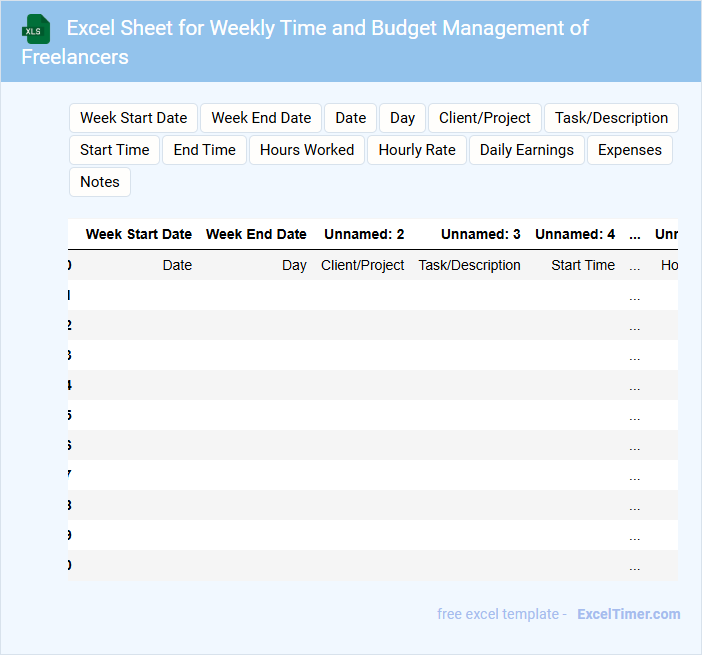The width and height of the screenshot is (702, 655).
Task: Select the Client/Project tag
Action: (485, 118)
